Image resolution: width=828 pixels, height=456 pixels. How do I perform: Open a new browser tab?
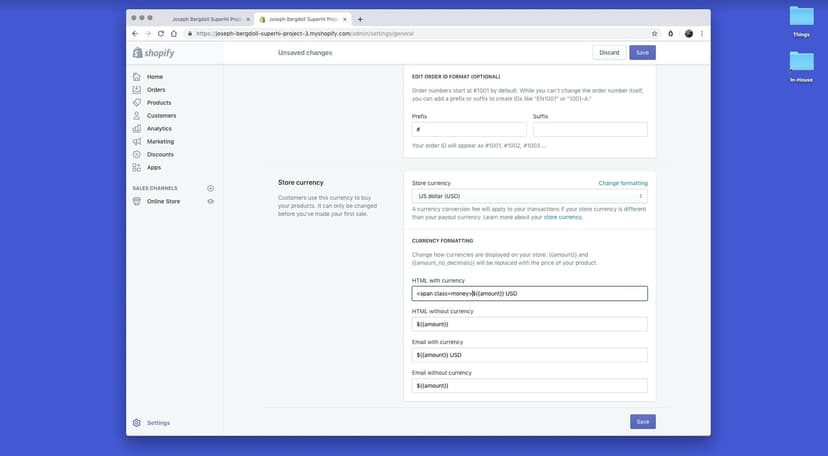(x=360, y=19)
